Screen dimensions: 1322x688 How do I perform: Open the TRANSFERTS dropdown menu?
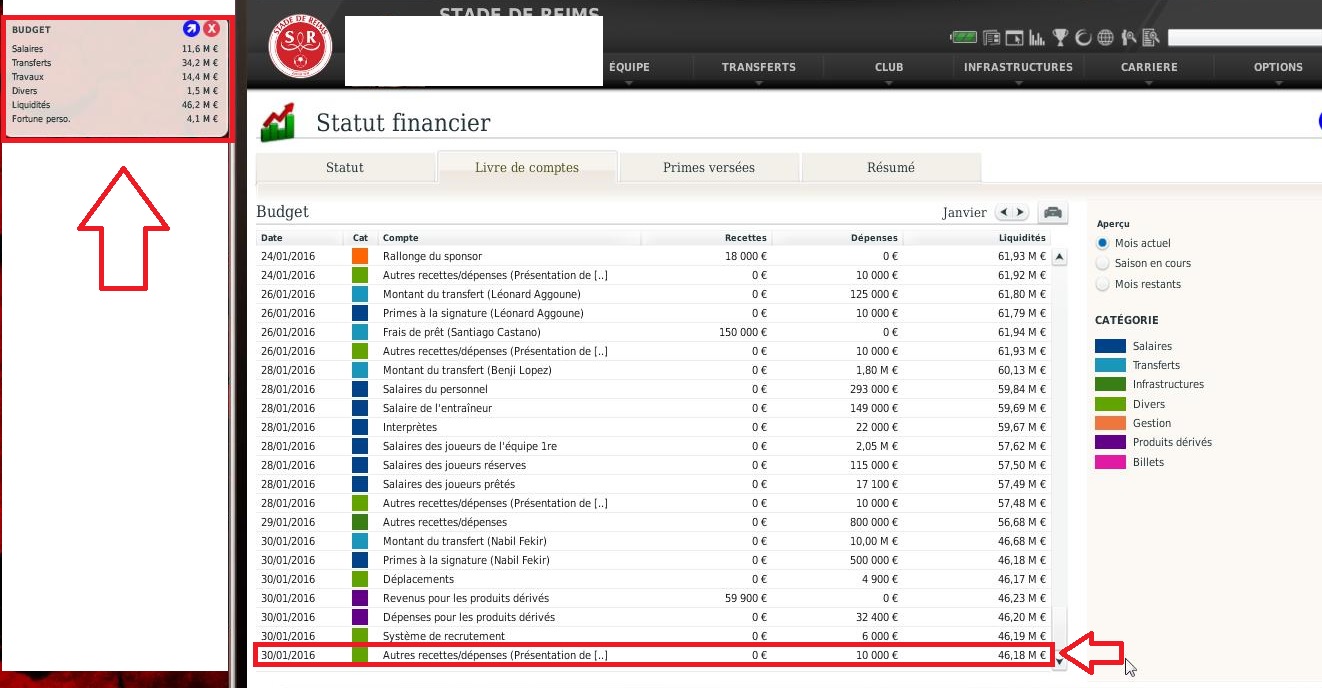coord(759,68)
